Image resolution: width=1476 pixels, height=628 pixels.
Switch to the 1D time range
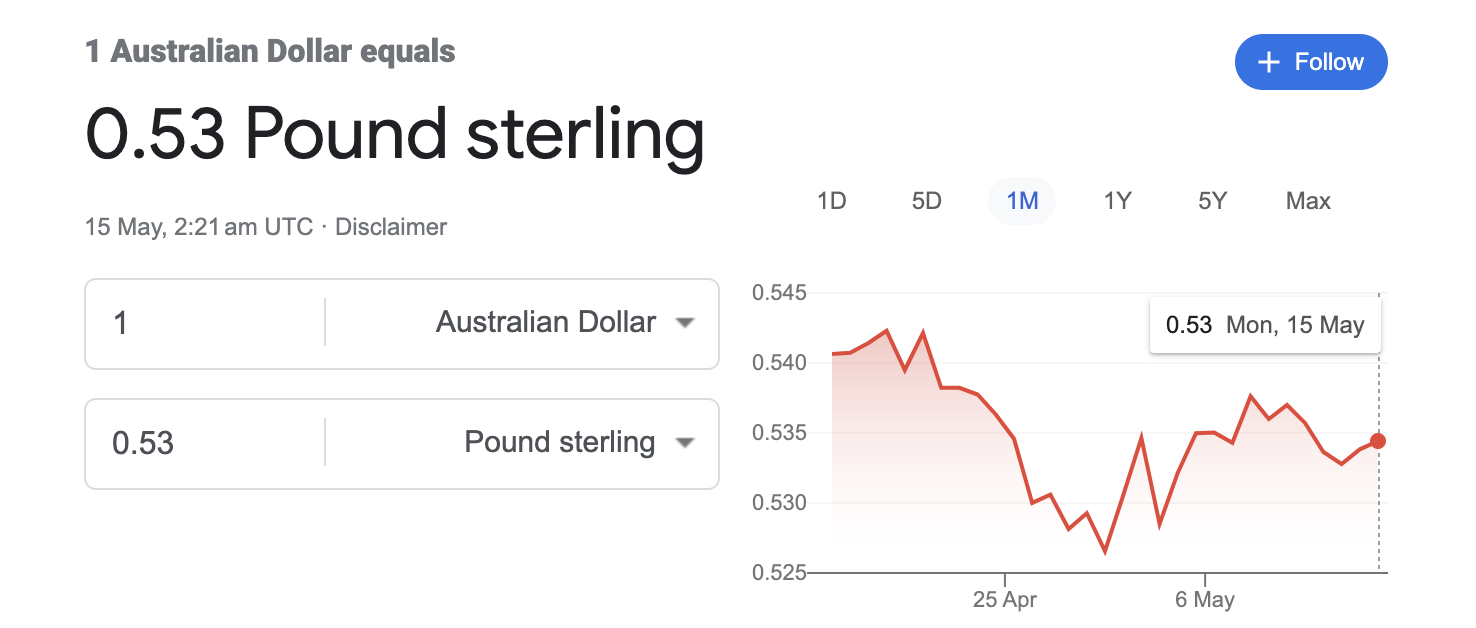tap(832, 201)
